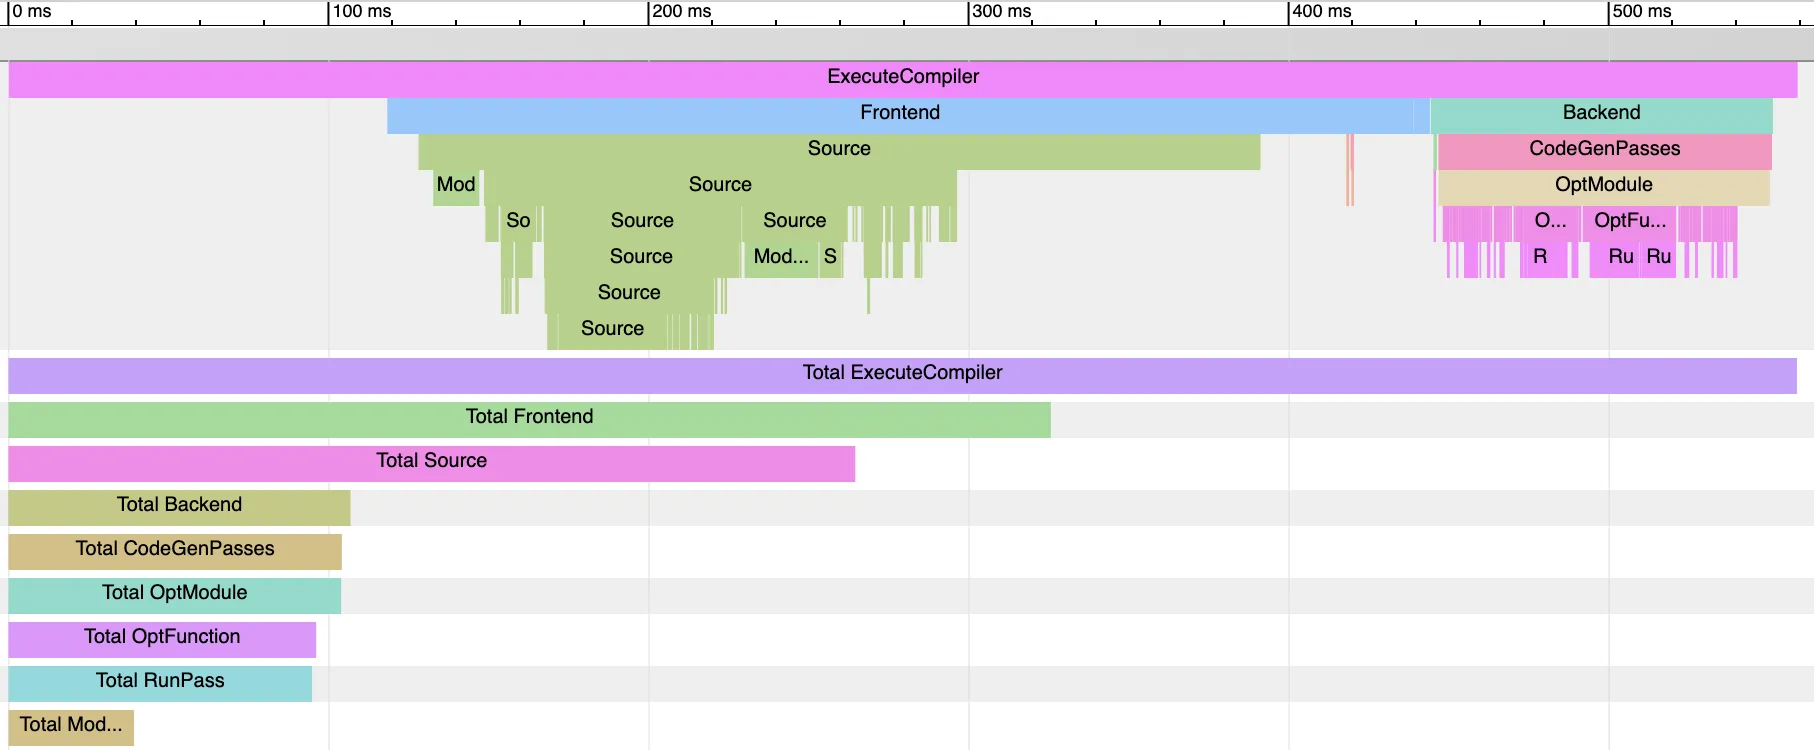Image resolution: width=1814 pixels, height=750 pixels.
Task: Select the teal Backend slice
Action: (x=1600, y=114)
